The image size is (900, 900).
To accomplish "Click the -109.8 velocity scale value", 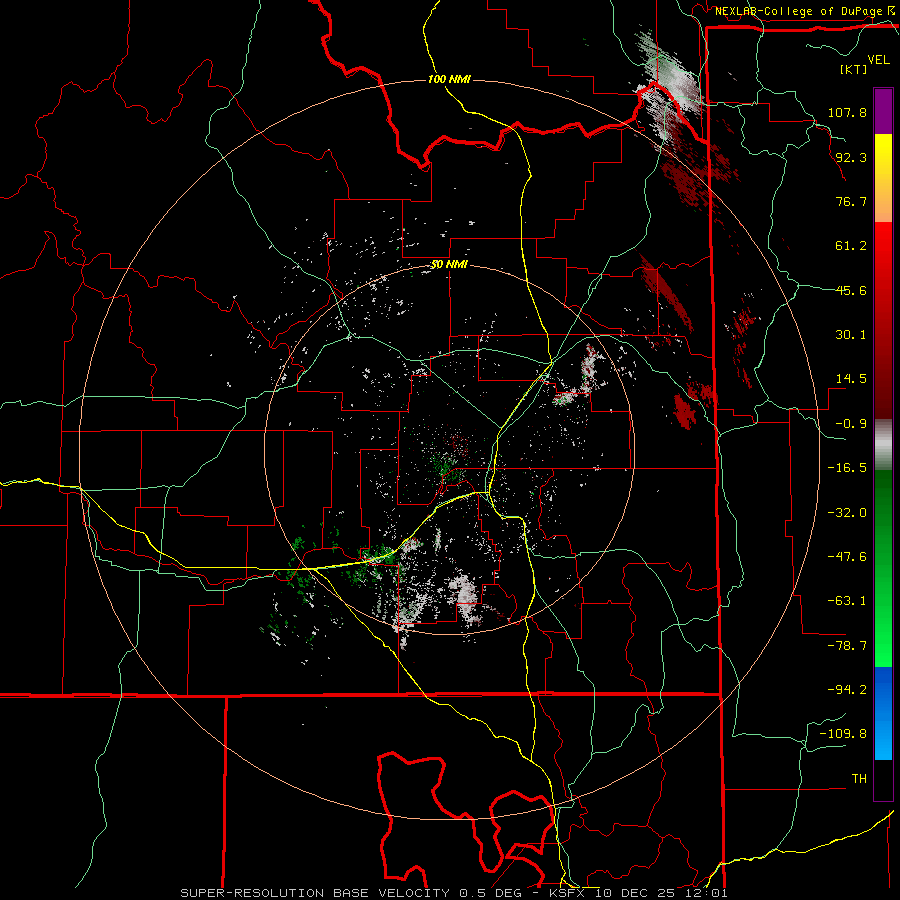I will click(843, 734).
